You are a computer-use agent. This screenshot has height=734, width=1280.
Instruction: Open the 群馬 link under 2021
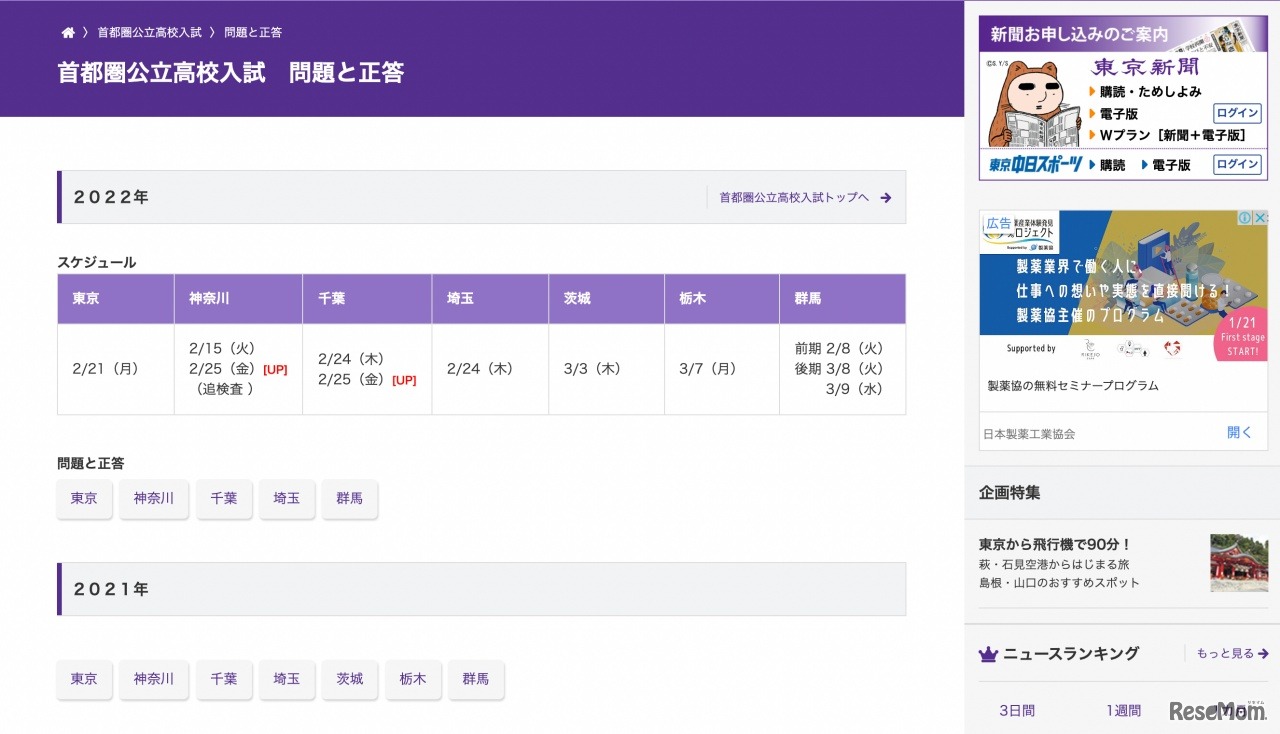[477, 679]
